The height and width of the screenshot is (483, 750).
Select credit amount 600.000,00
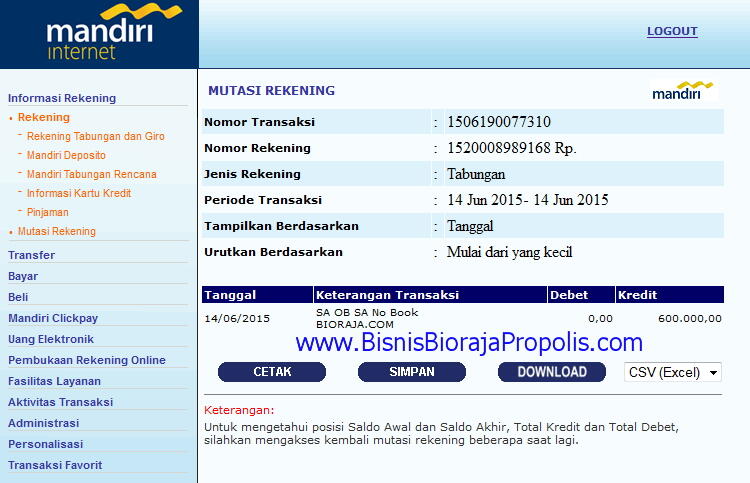click(690, 318)
